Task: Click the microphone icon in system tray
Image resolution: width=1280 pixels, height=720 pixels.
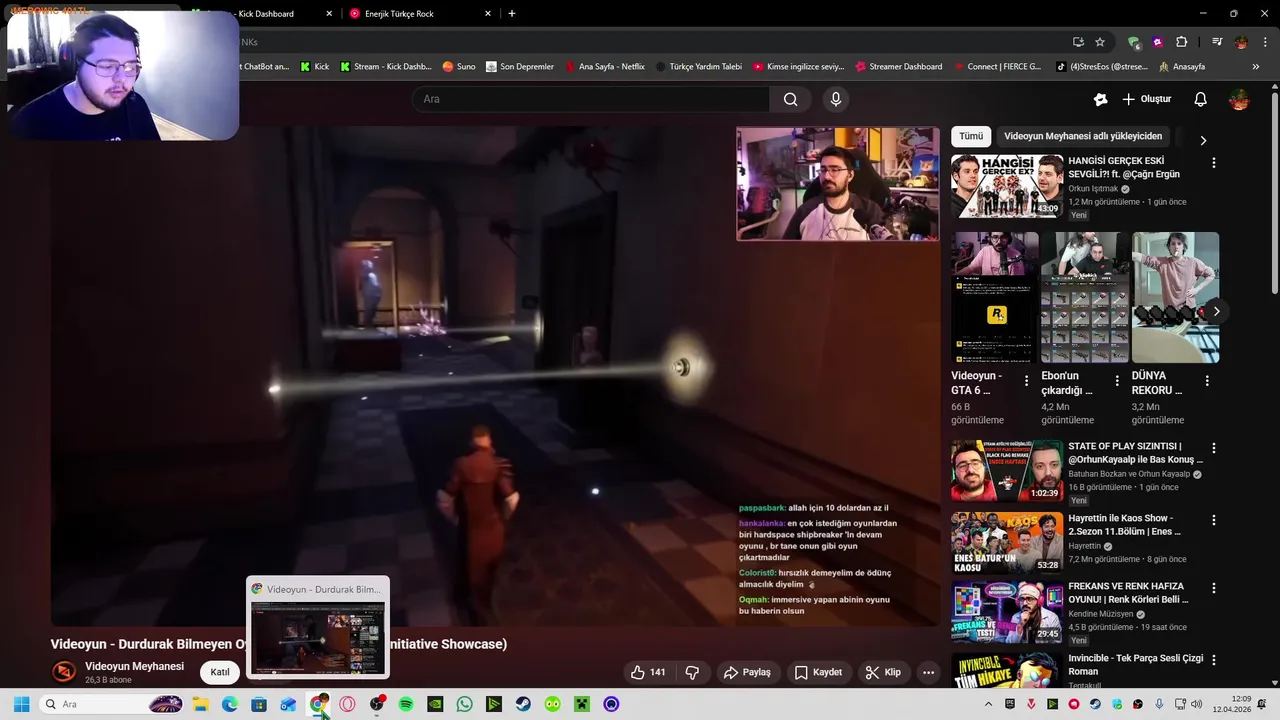Action: click(x=1159, y=704)
